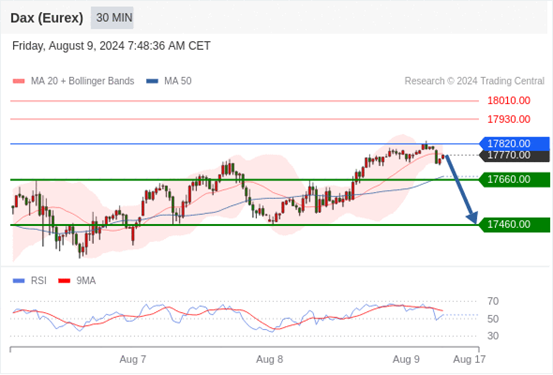Screen dimensions: 553x375
Task: Click the green 17460.00 target tag
Action: (515, 225)
